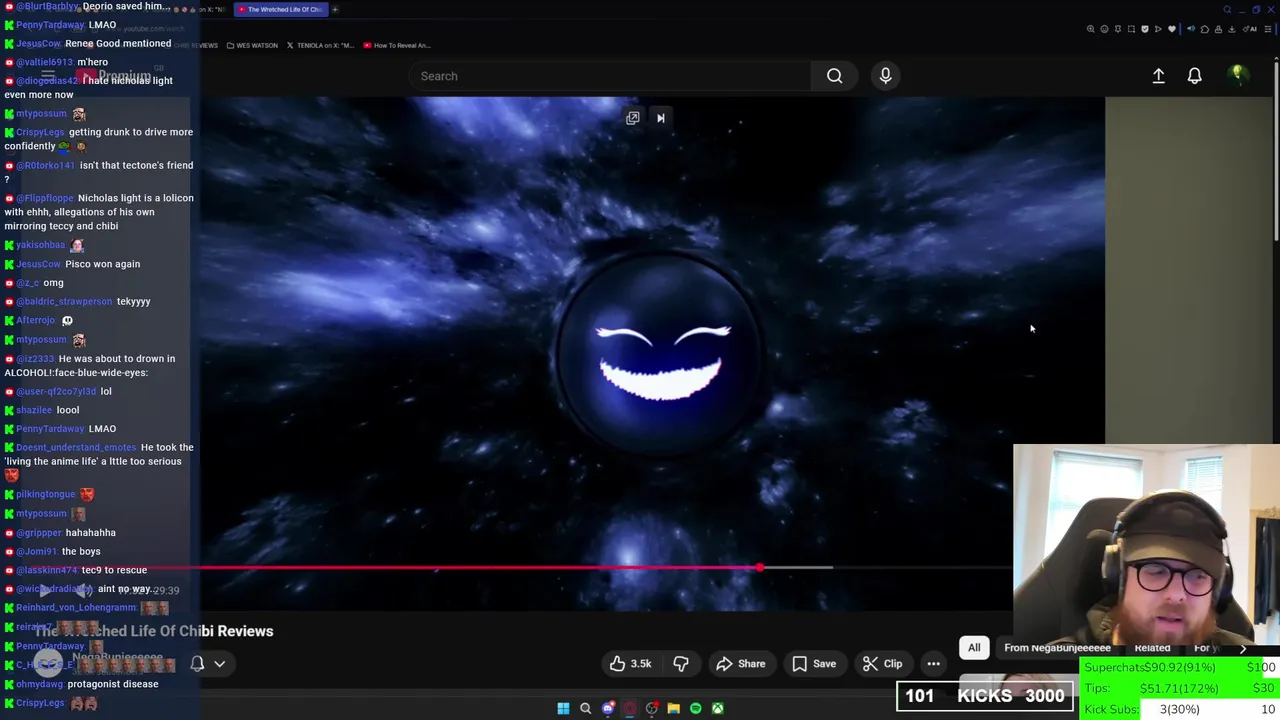Viewport: 1280px width, 720px height.
Task: Click chat message 'Pisco won again'
Action: 102,264
